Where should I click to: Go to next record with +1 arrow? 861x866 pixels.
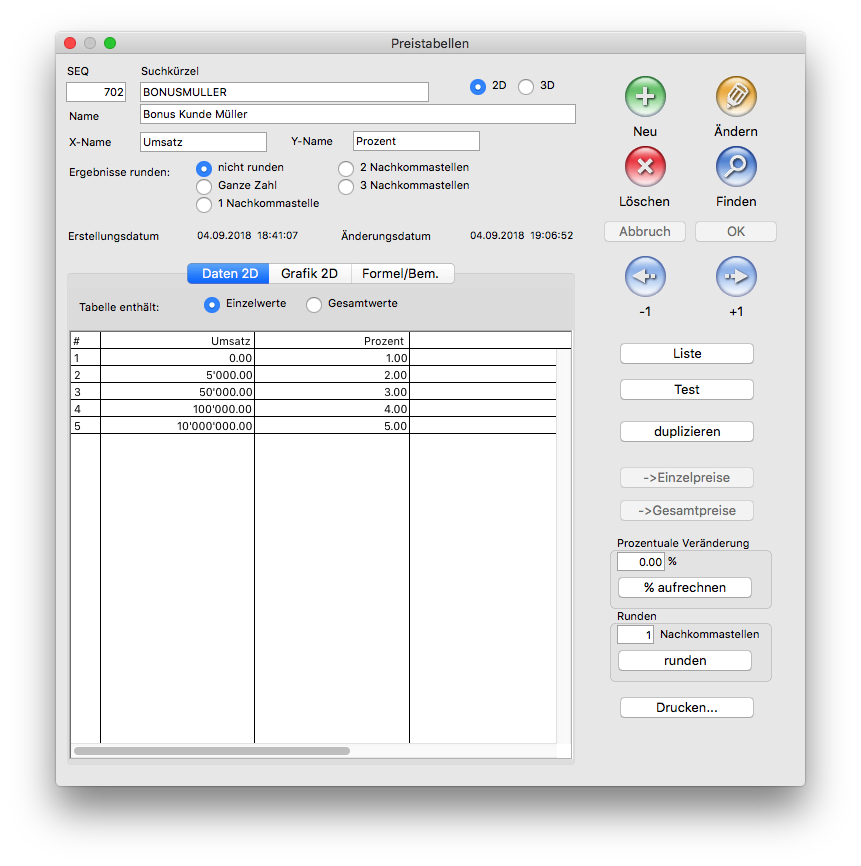736,277
